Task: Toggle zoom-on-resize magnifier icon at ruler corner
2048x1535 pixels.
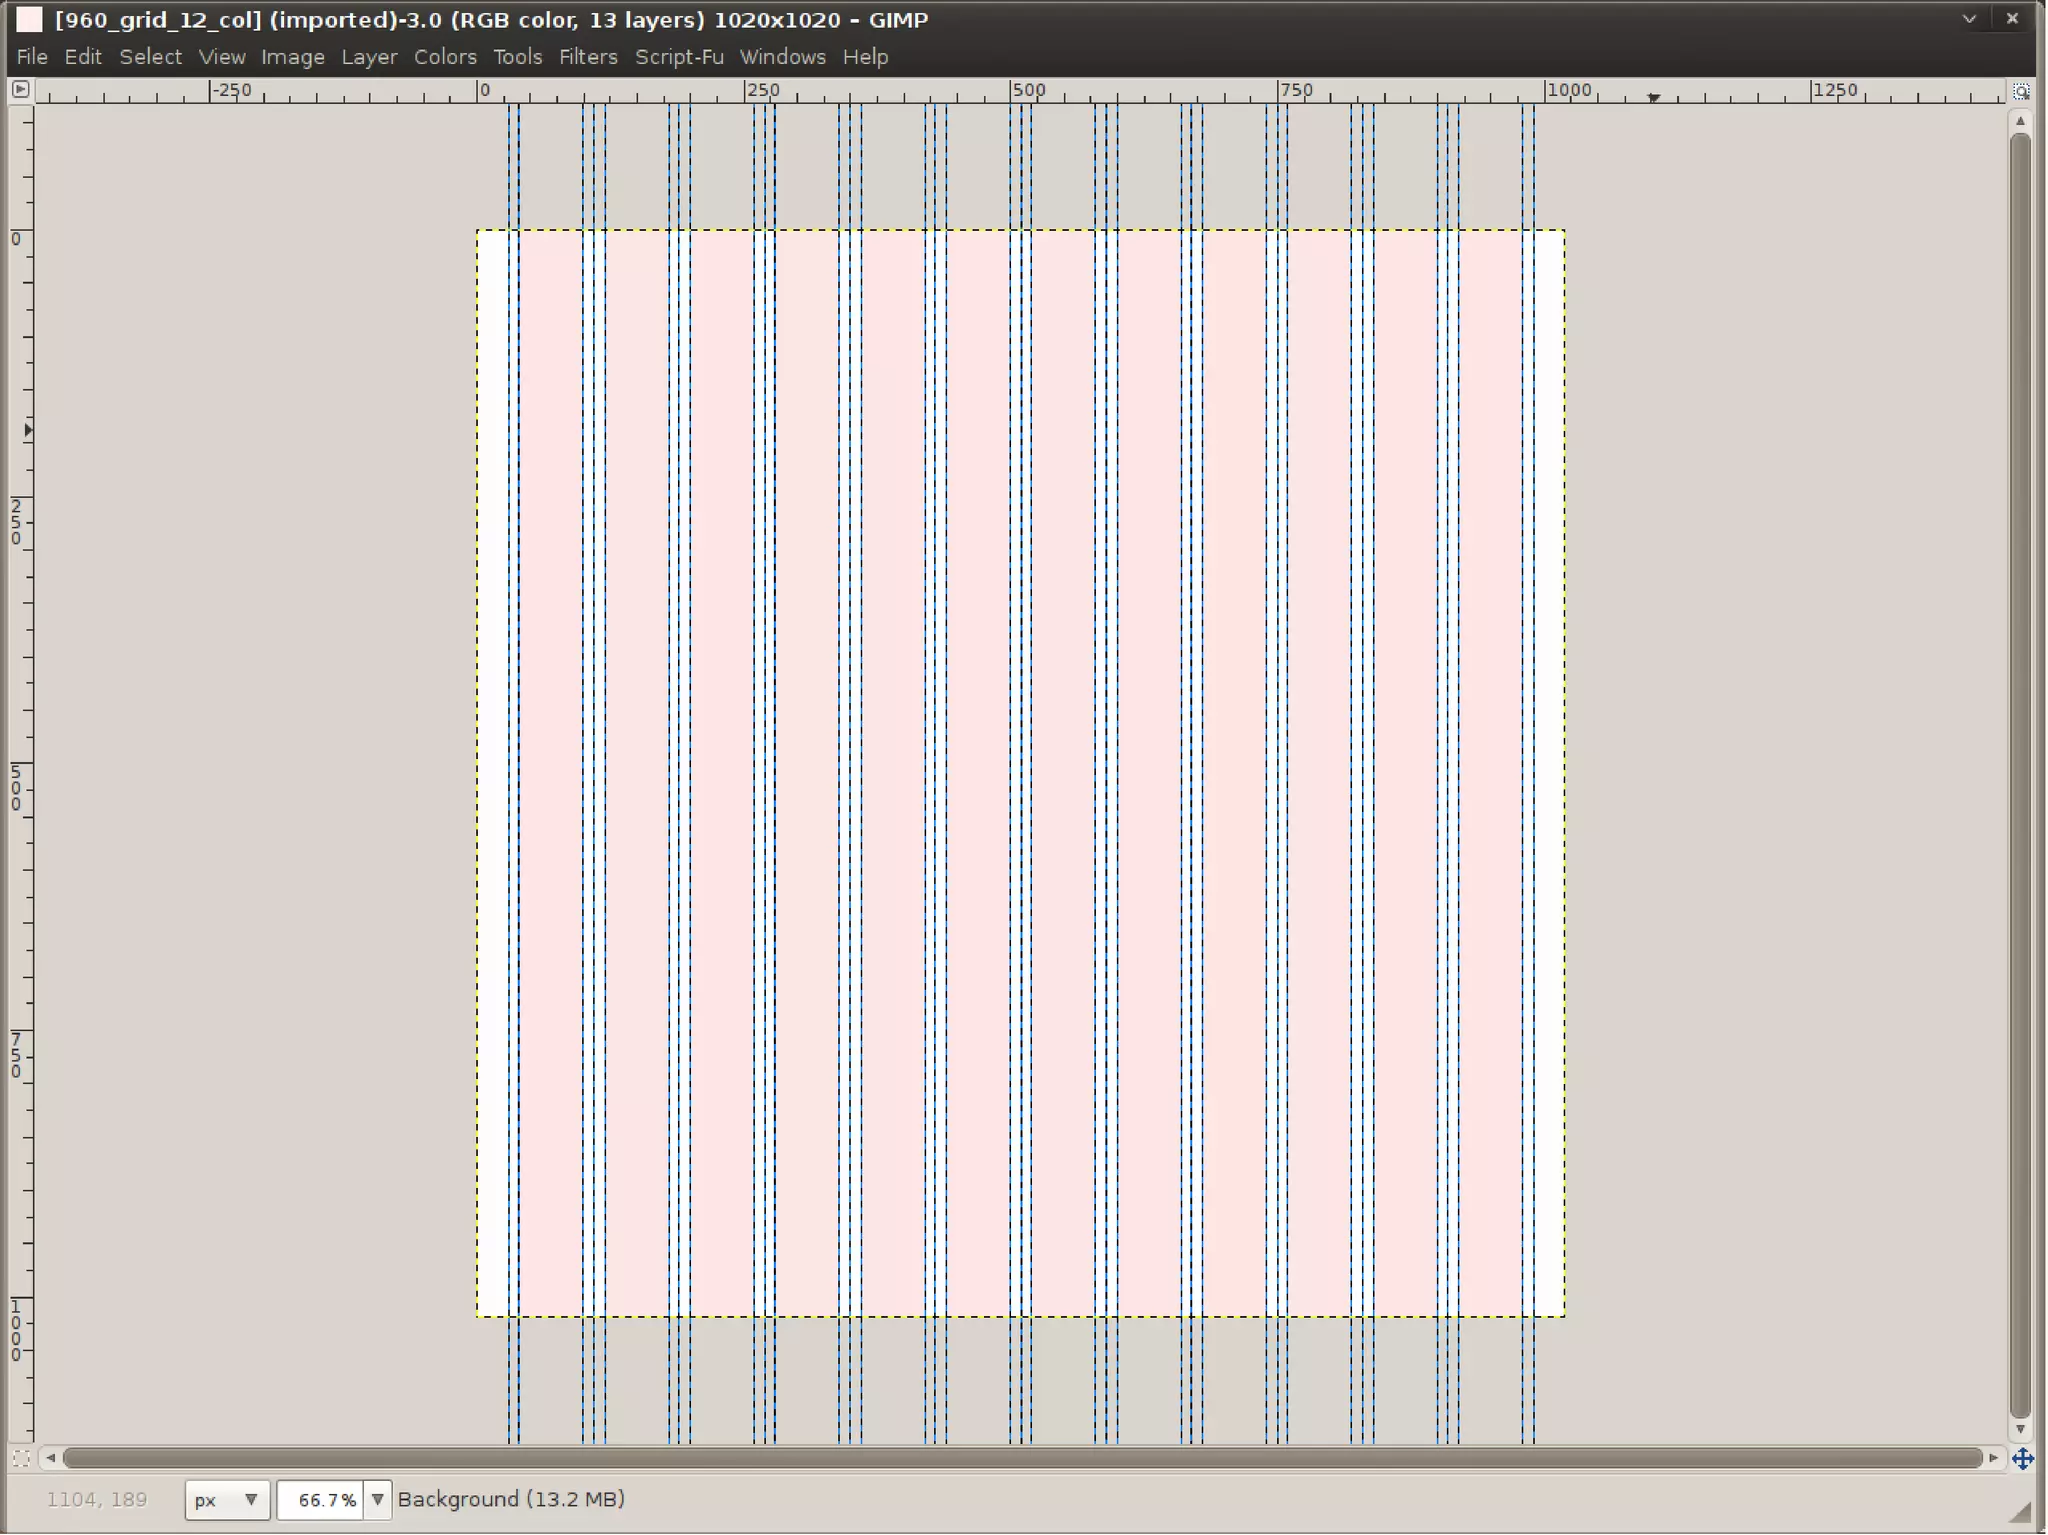Action: 2021,91
